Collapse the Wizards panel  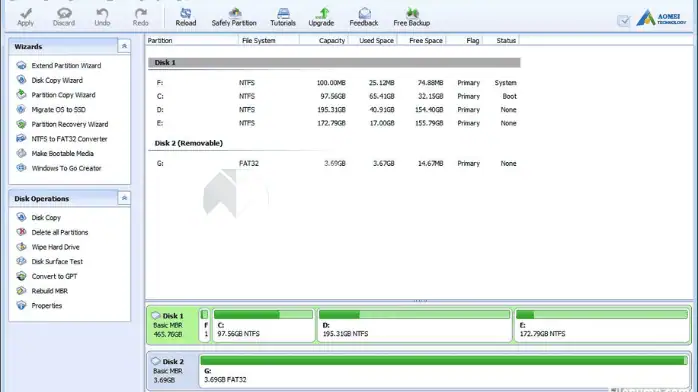coord(124,46)
